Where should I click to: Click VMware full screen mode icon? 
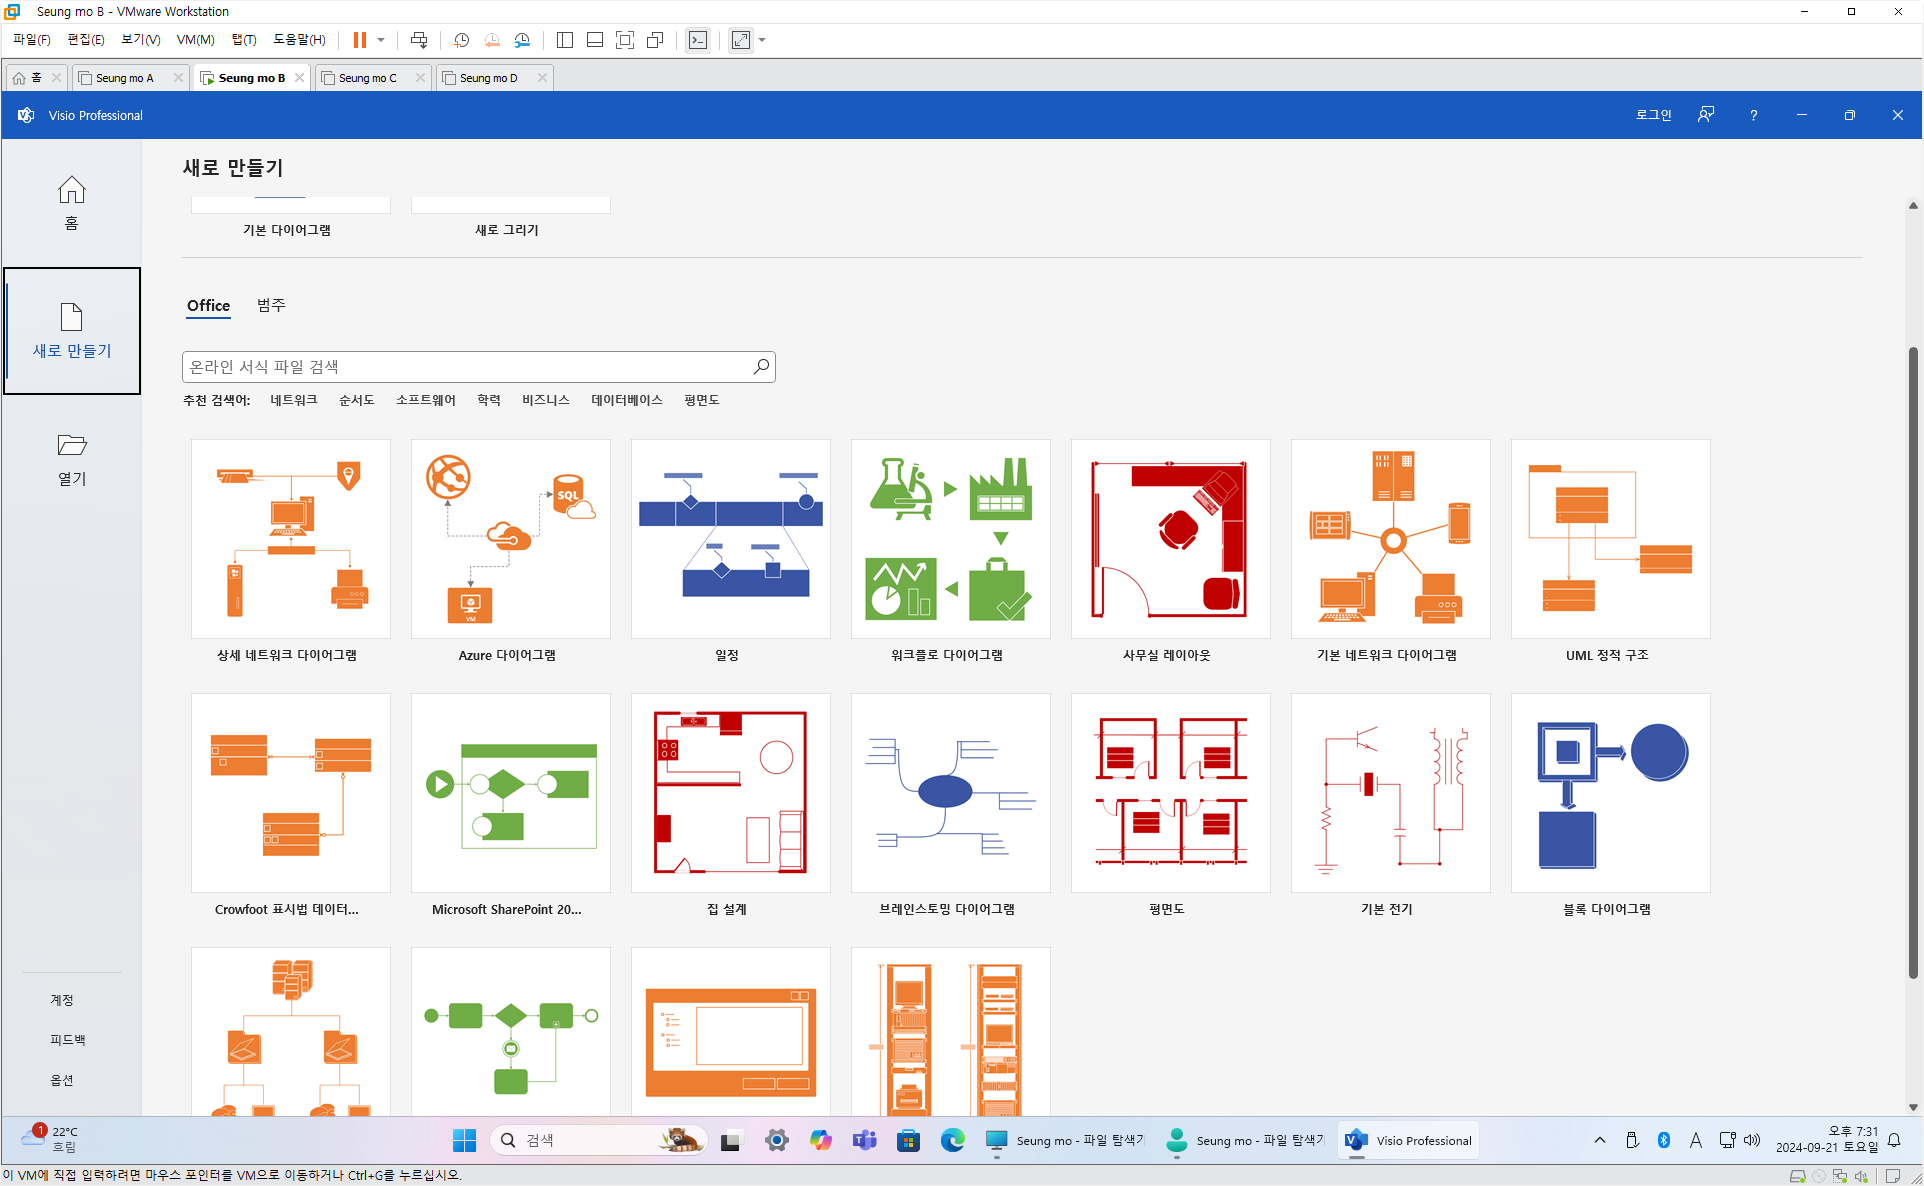(625, 40)
